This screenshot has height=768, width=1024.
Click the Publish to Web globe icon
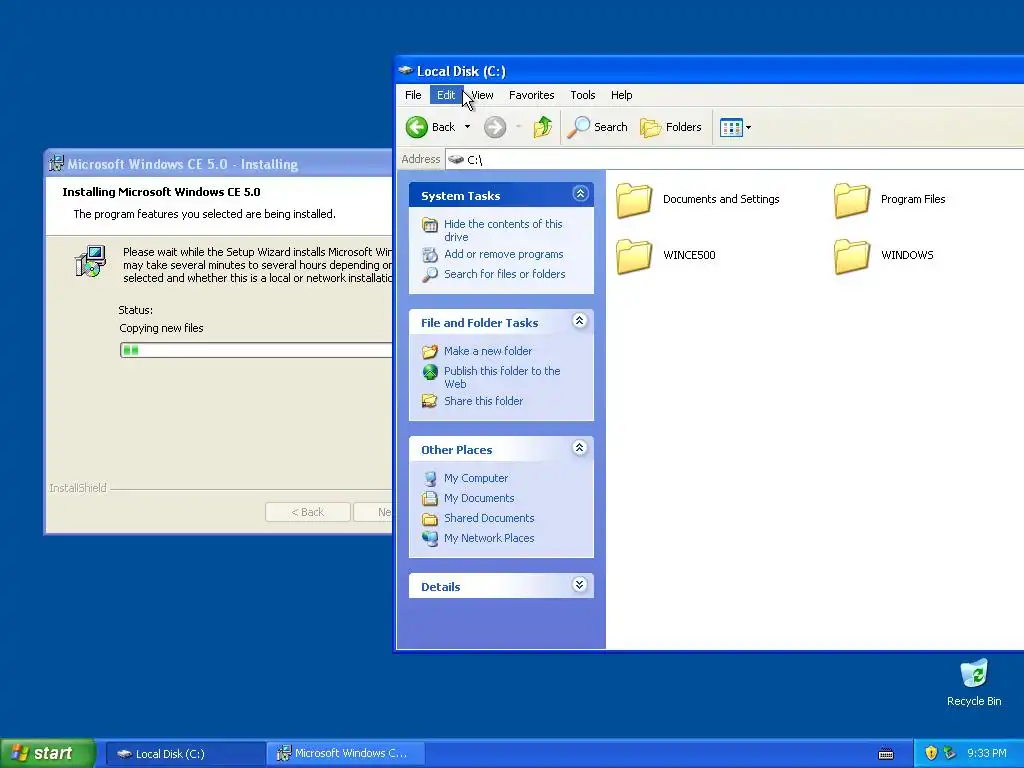pos(430,372)
